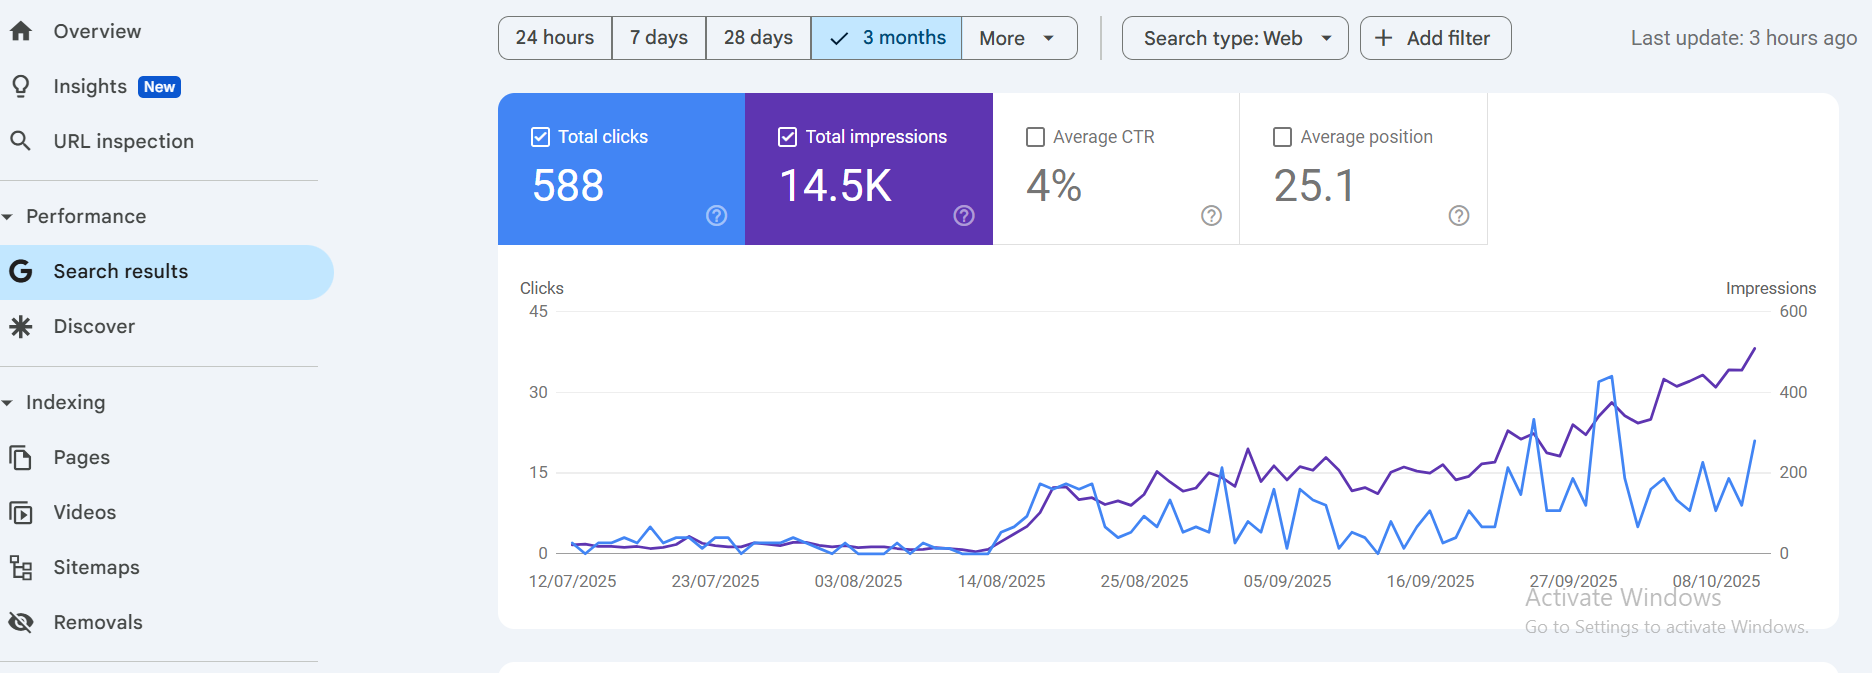
Task: Enable the Average CTR checkbox
Action: 1035,137
